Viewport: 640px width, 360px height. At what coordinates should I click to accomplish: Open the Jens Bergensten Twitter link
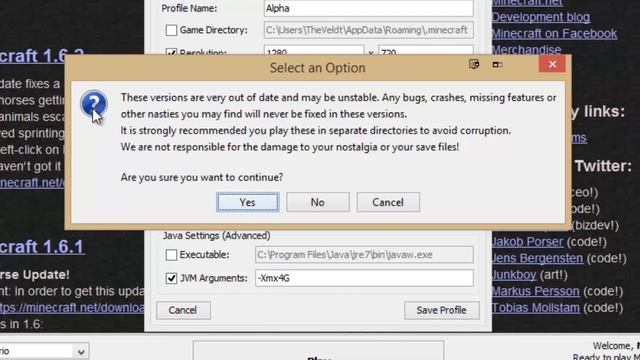537,258
